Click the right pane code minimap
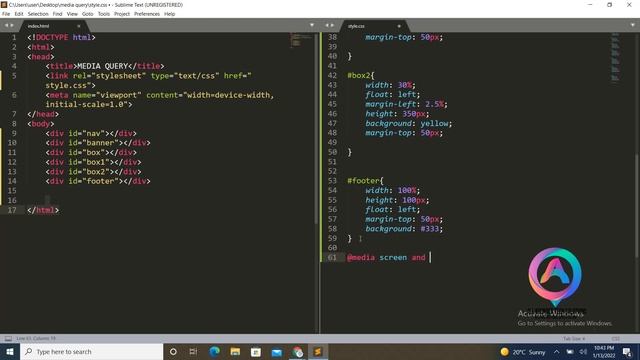Screen dimensions: 640x360 (616, 58)
